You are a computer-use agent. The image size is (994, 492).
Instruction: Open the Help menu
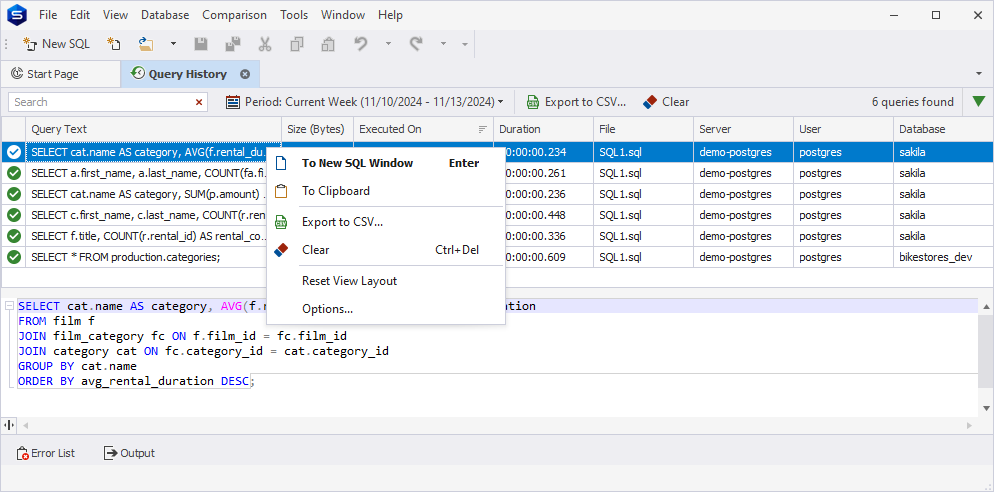pos(390,15)
